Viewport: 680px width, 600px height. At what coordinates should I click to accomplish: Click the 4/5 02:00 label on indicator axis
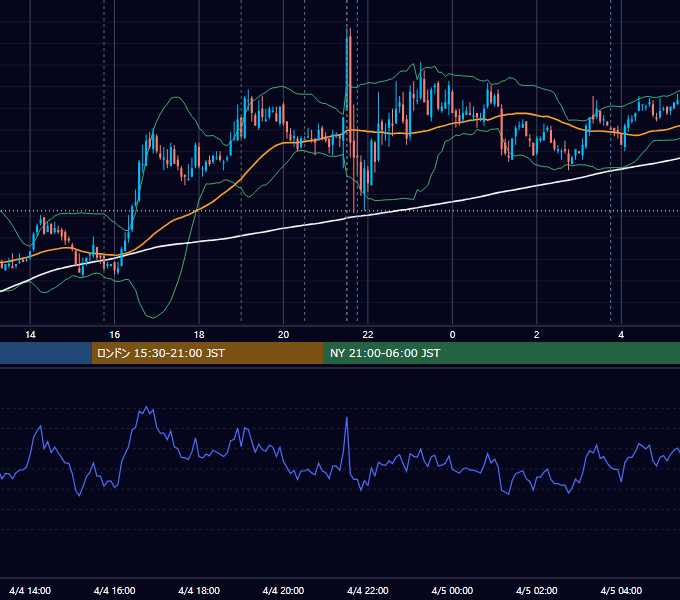pyautogui.click(x=536, y=590)
